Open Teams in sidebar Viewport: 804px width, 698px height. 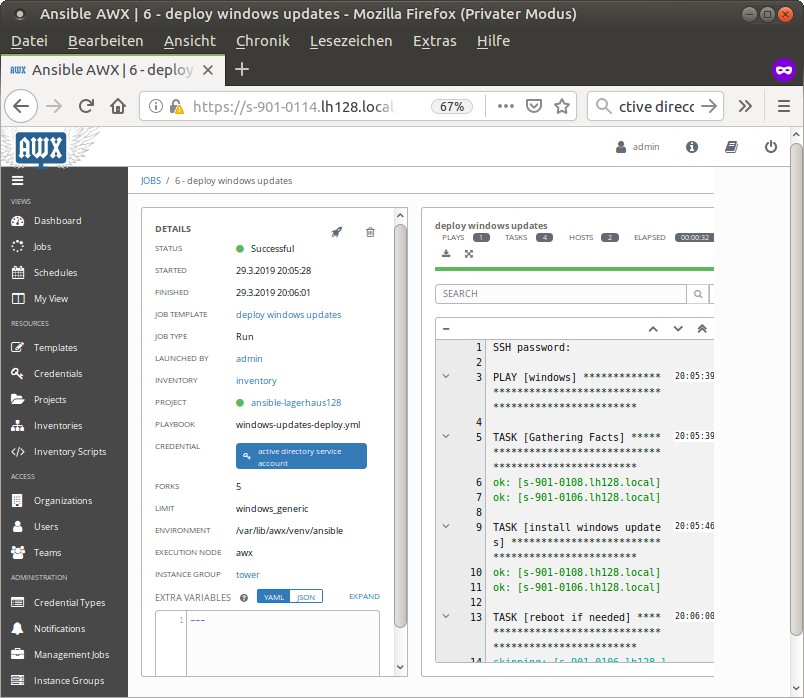pos(47,553)
